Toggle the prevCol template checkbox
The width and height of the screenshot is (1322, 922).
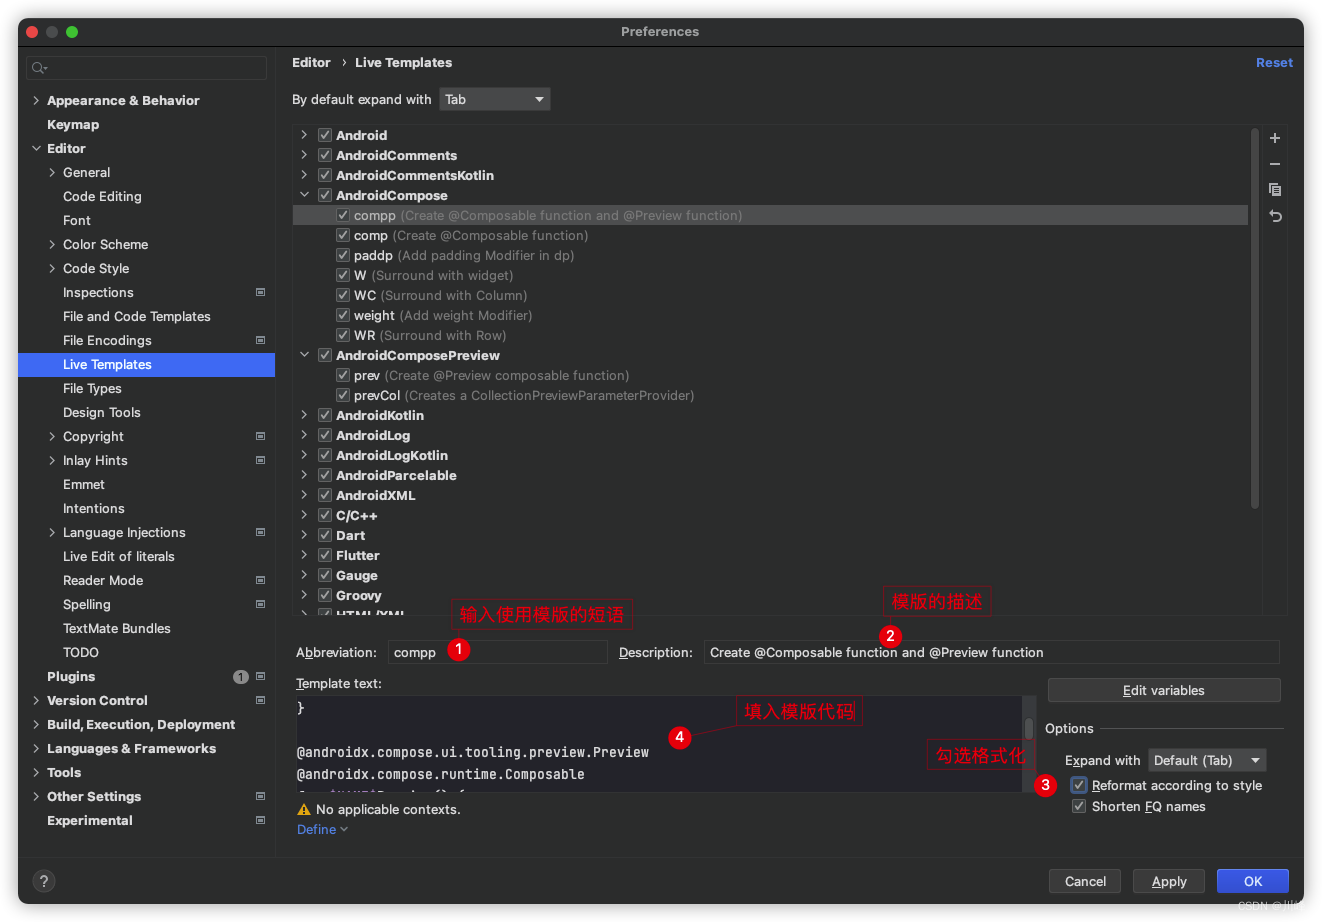343,395
